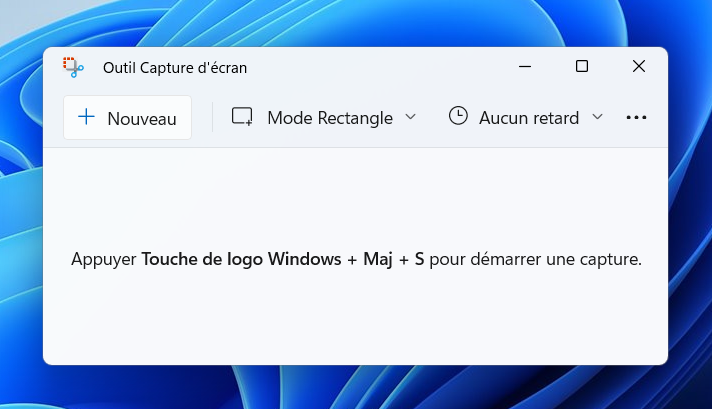Click the blue plus icon beside Nouveau
Viewport: 712px width, 409px height.
pos(86,117)
